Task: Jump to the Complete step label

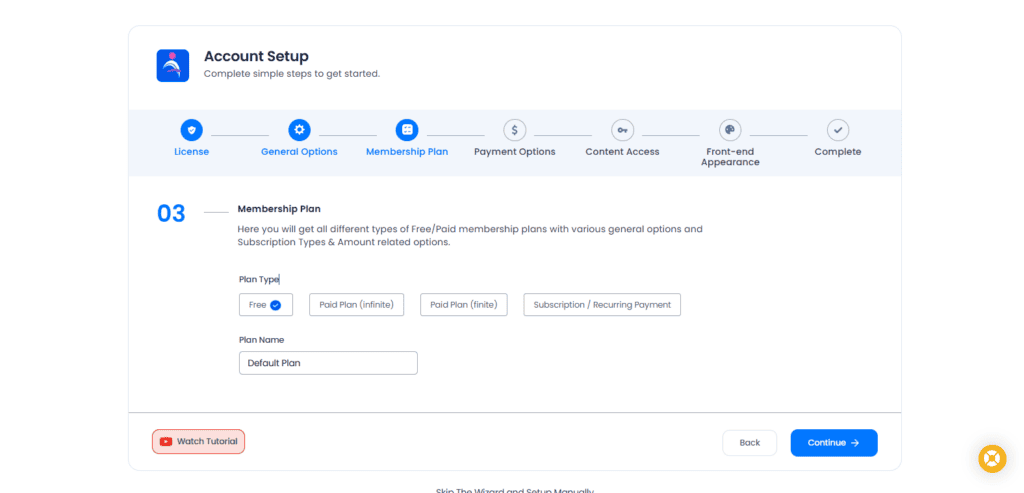Action: point(838,151)
